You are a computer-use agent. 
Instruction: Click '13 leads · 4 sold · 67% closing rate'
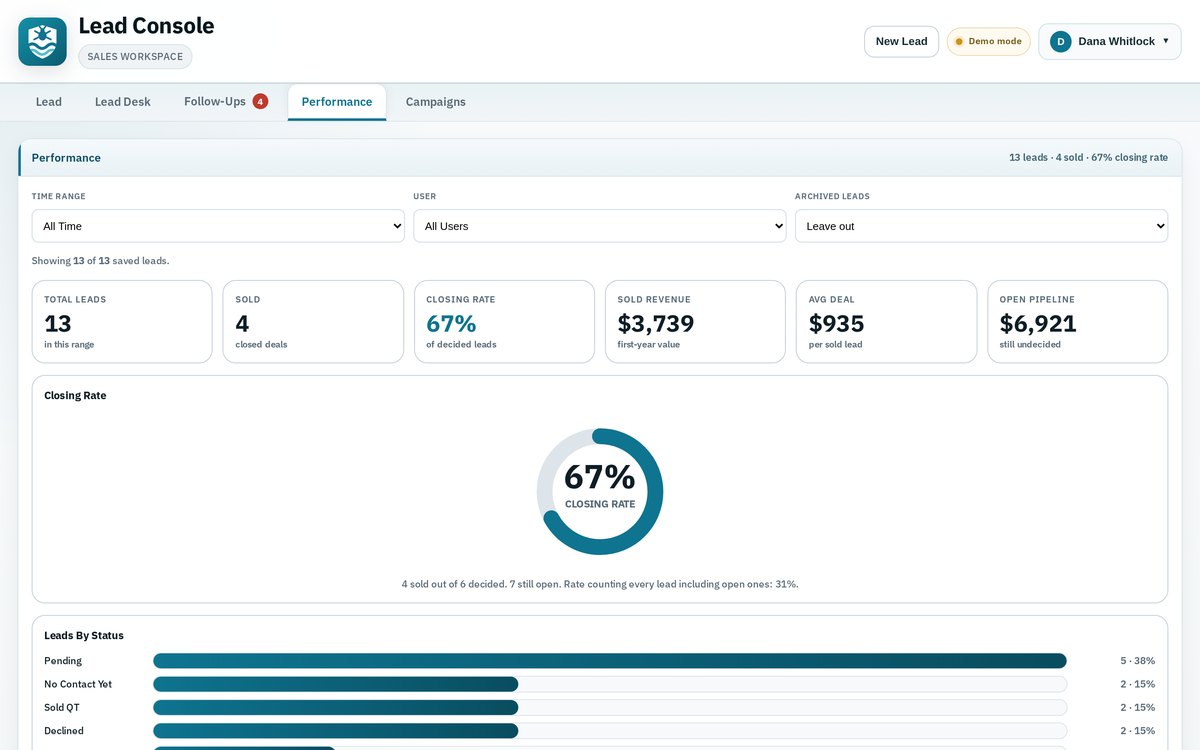tap(1088, 158)
